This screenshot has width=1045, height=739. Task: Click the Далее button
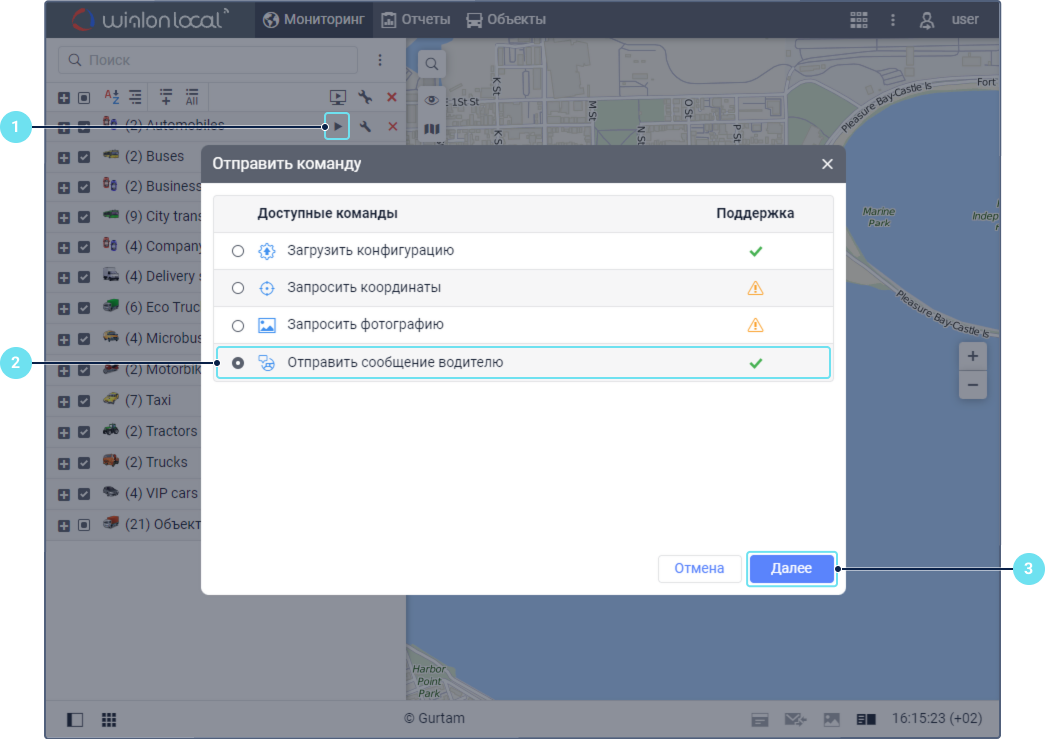coord(791,568)
